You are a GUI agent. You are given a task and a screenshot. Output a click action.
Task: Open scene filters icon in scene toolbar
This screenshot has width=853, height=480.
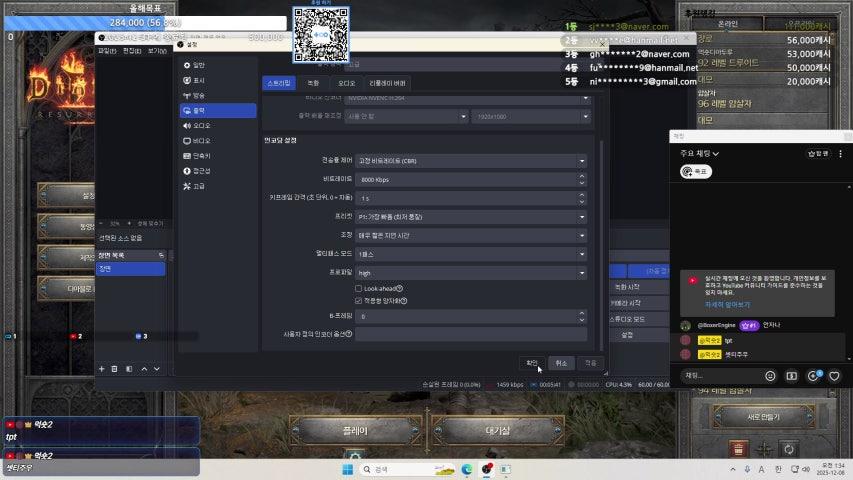[129, 369]
